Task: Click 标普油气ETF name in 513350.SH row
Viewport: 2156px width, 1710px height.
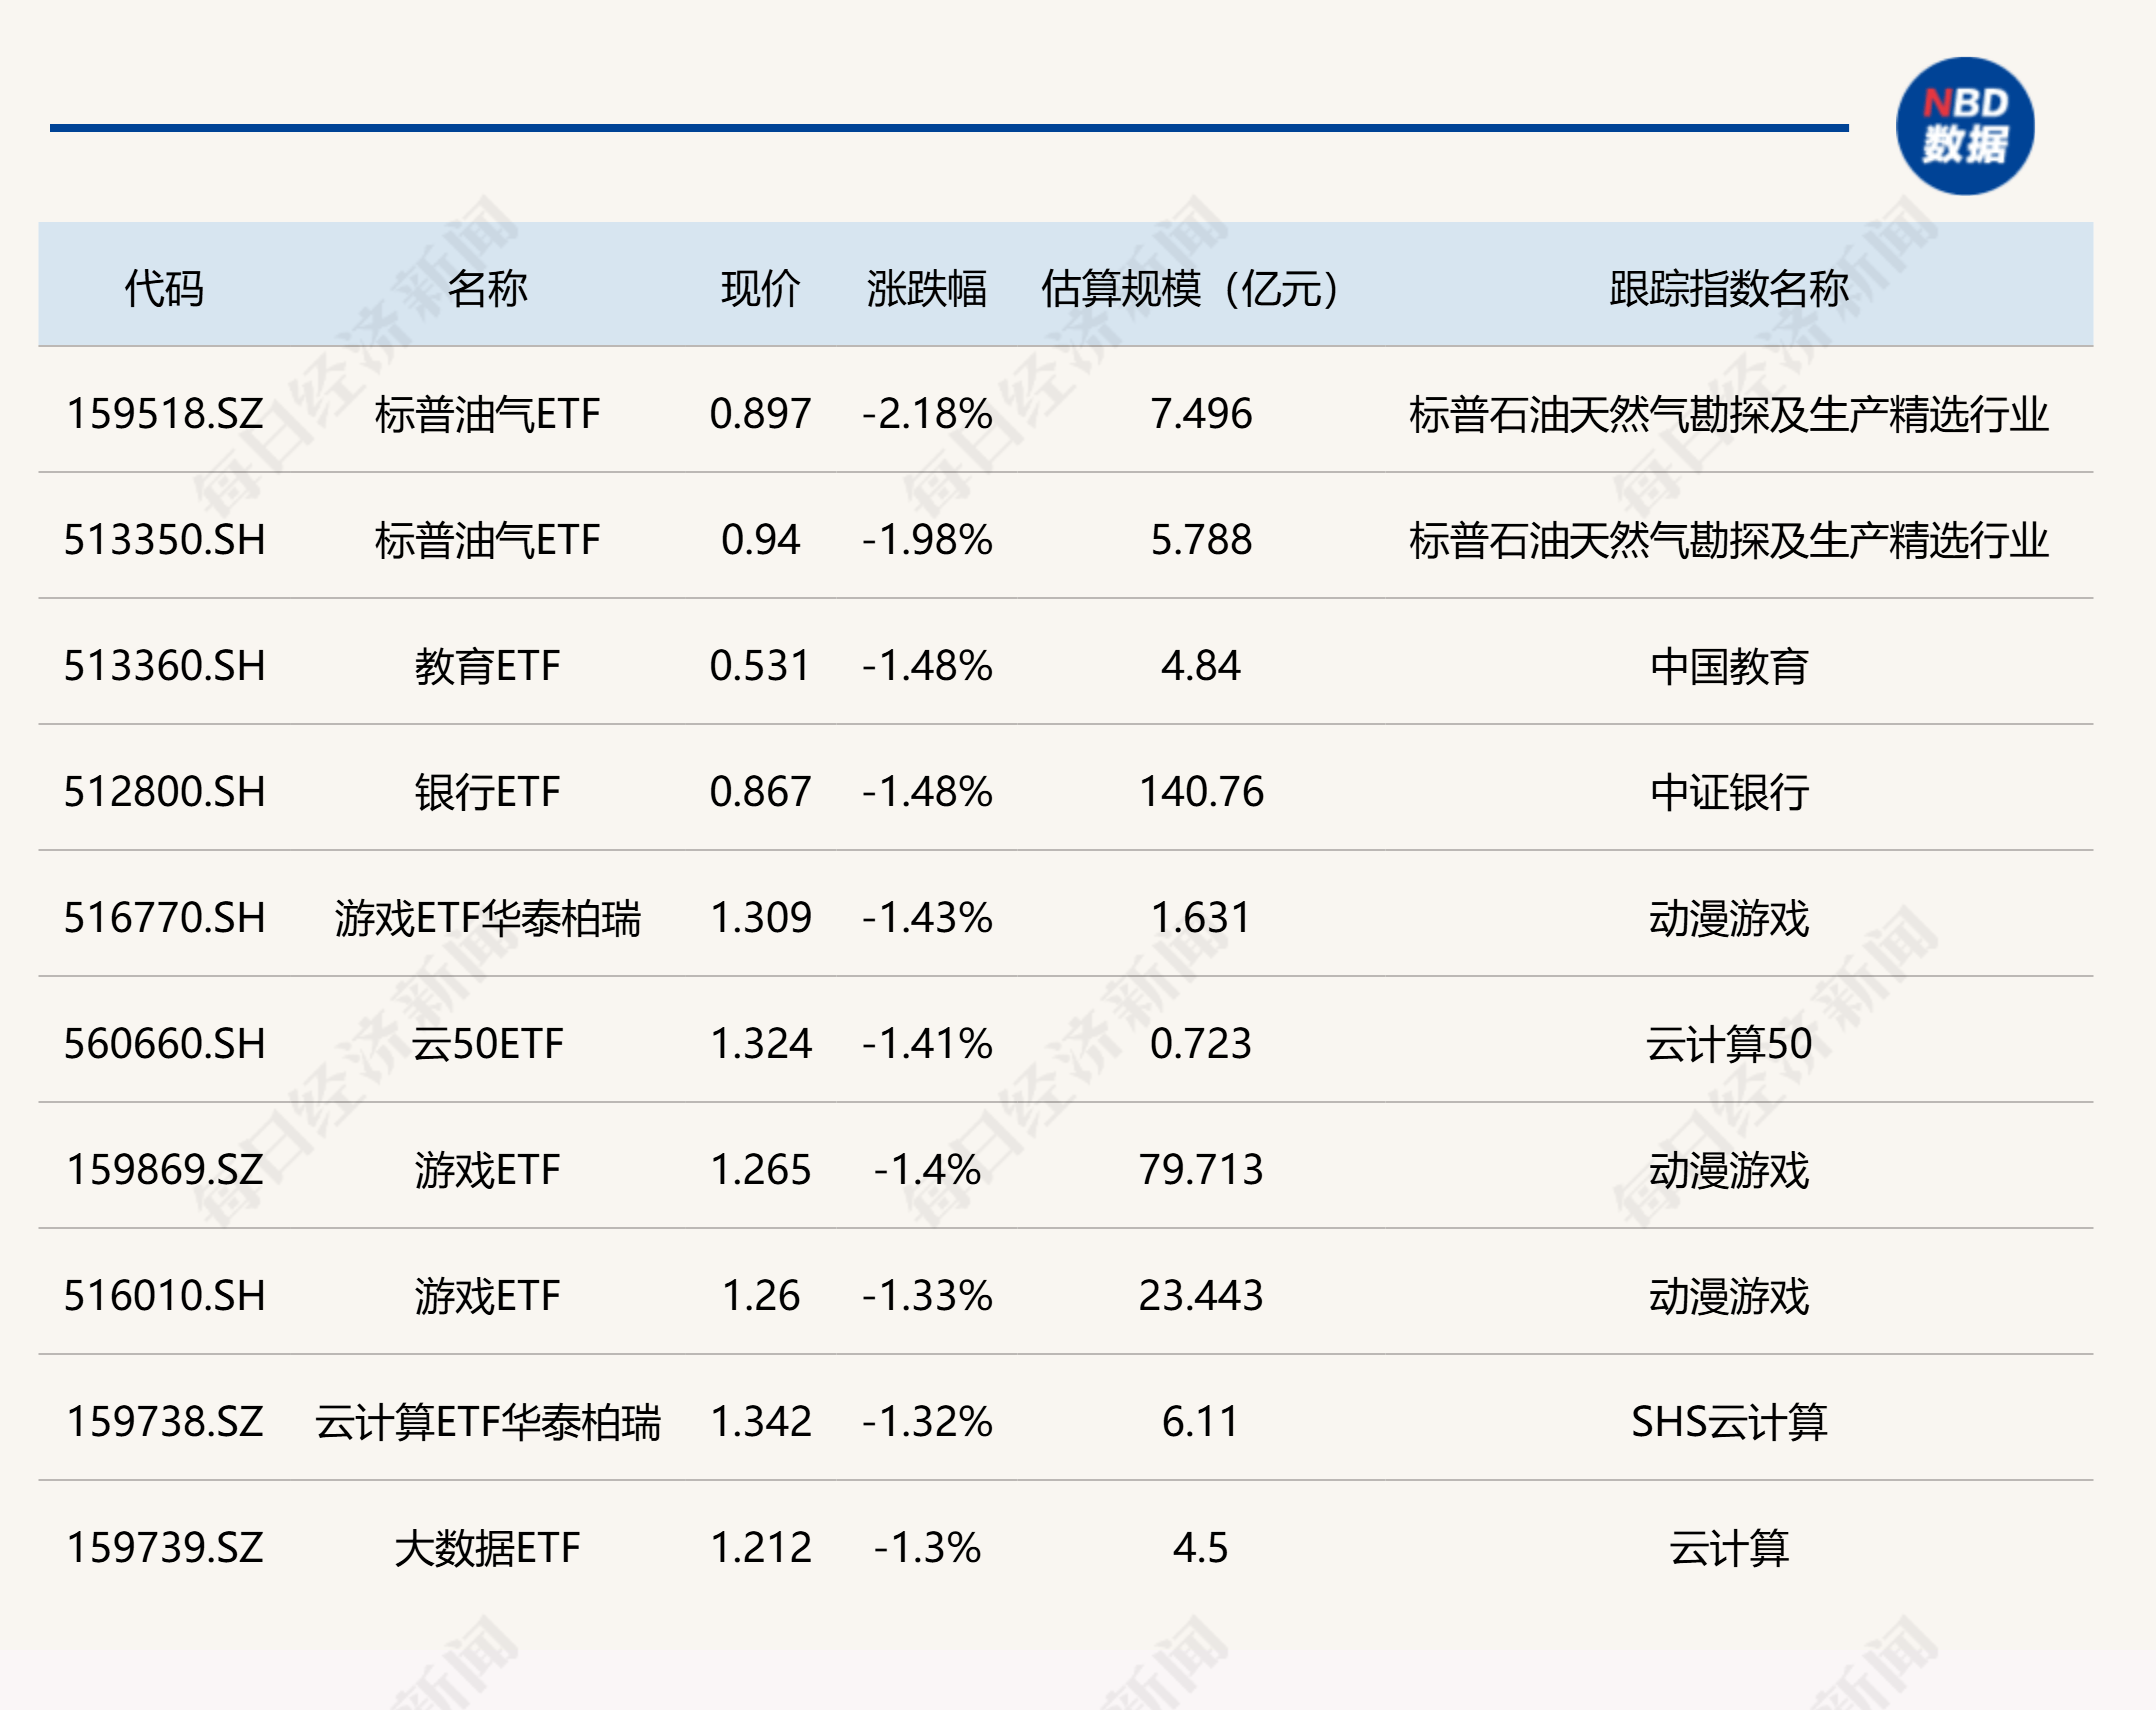Action: coord(487,540)
